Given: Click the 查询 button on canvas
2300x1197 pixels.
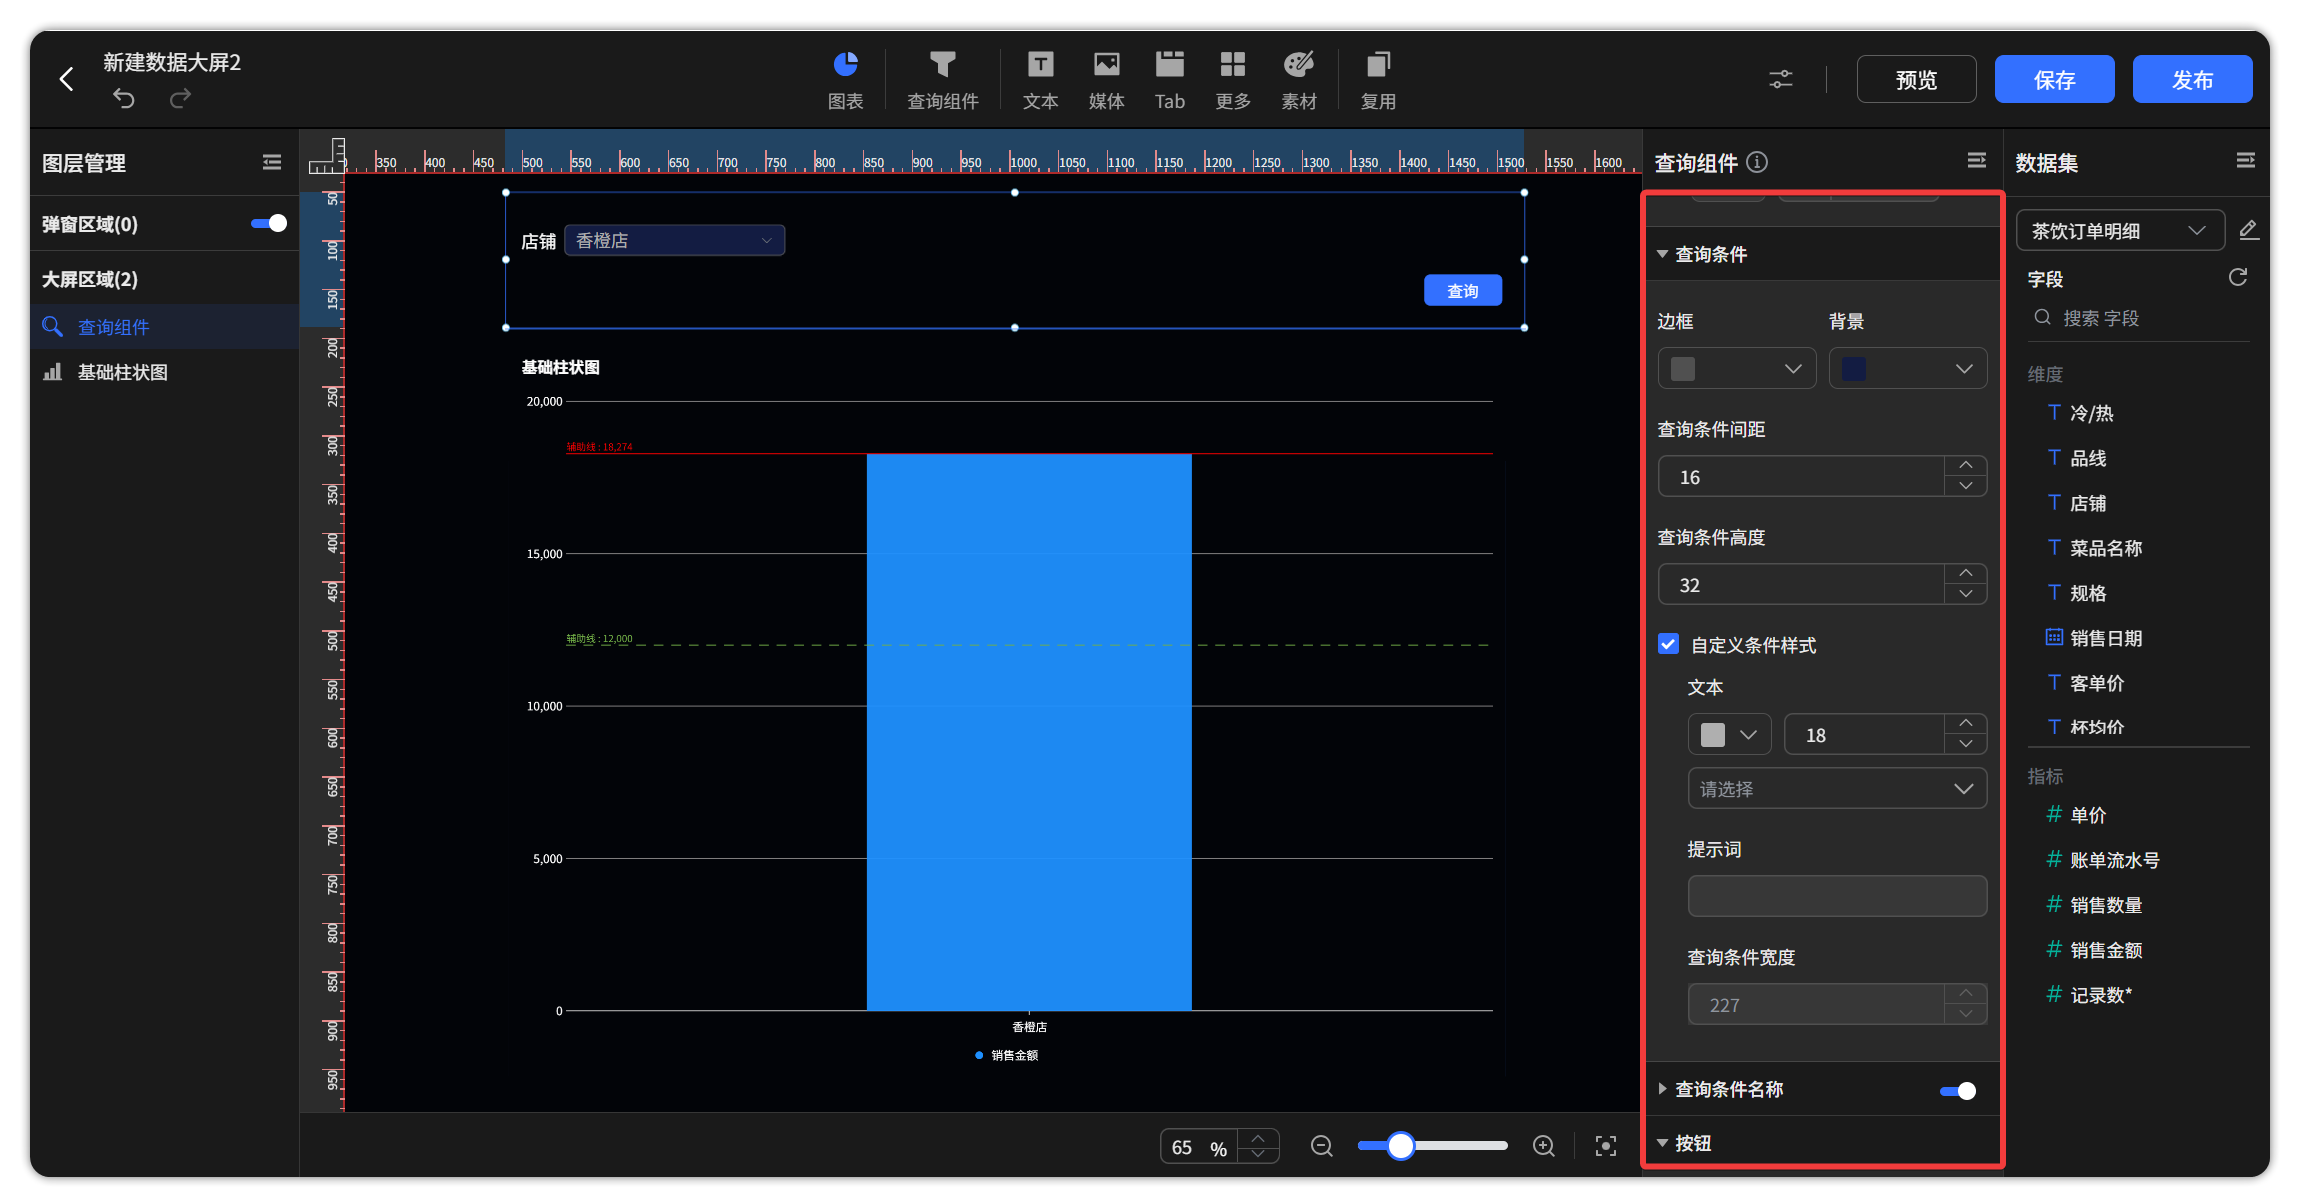Looking at the screenshot, I should coord(1463,291).
